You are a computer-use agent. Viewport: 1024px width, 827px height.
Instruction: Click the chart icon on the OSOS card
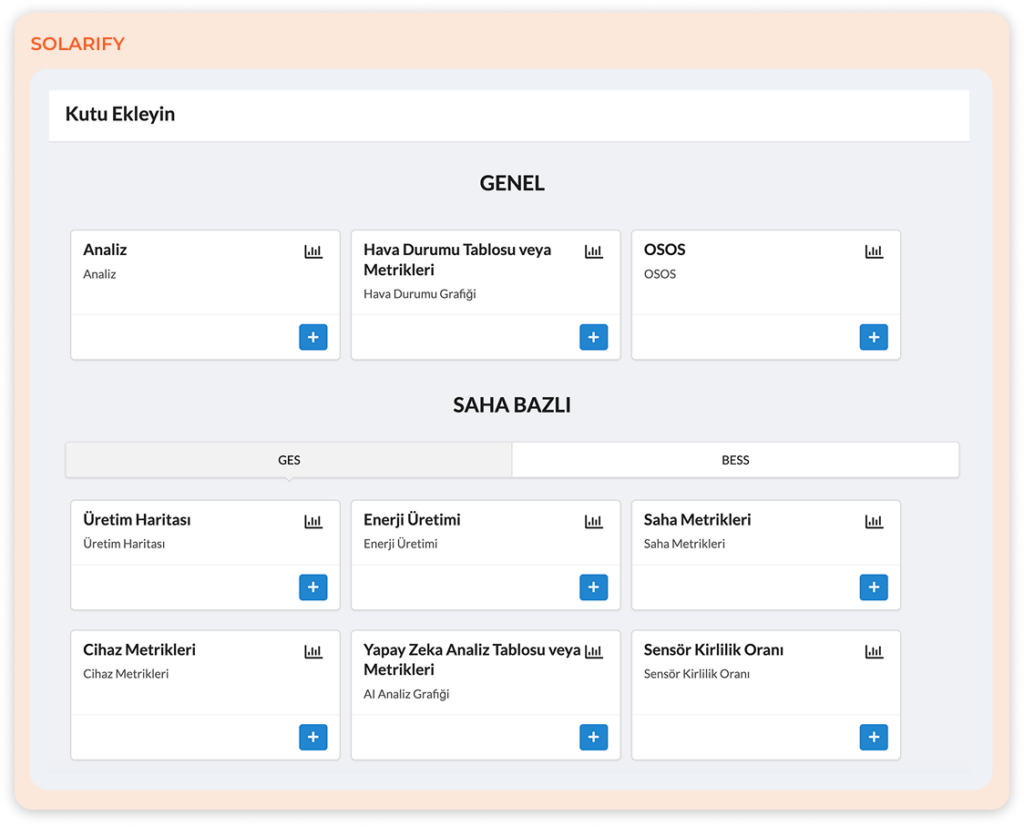point(873,251)
